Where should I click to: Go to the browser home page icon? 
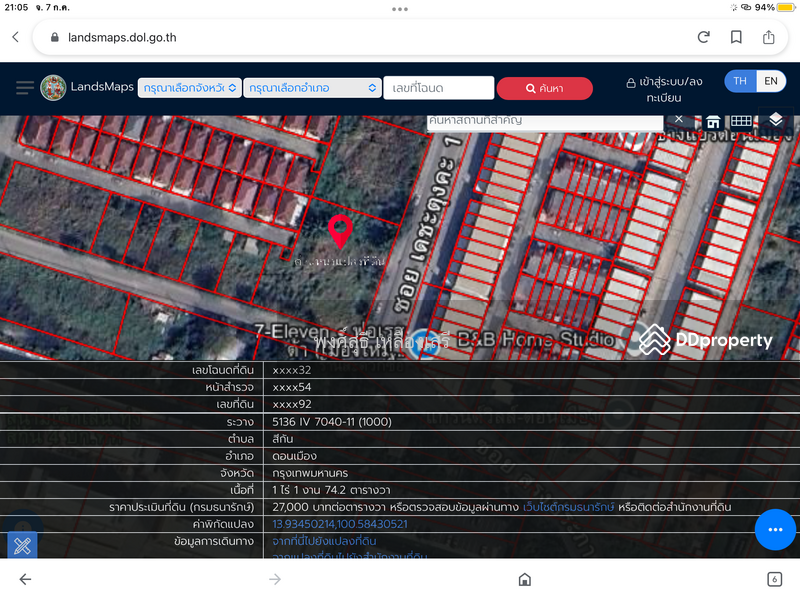(524, 579)
